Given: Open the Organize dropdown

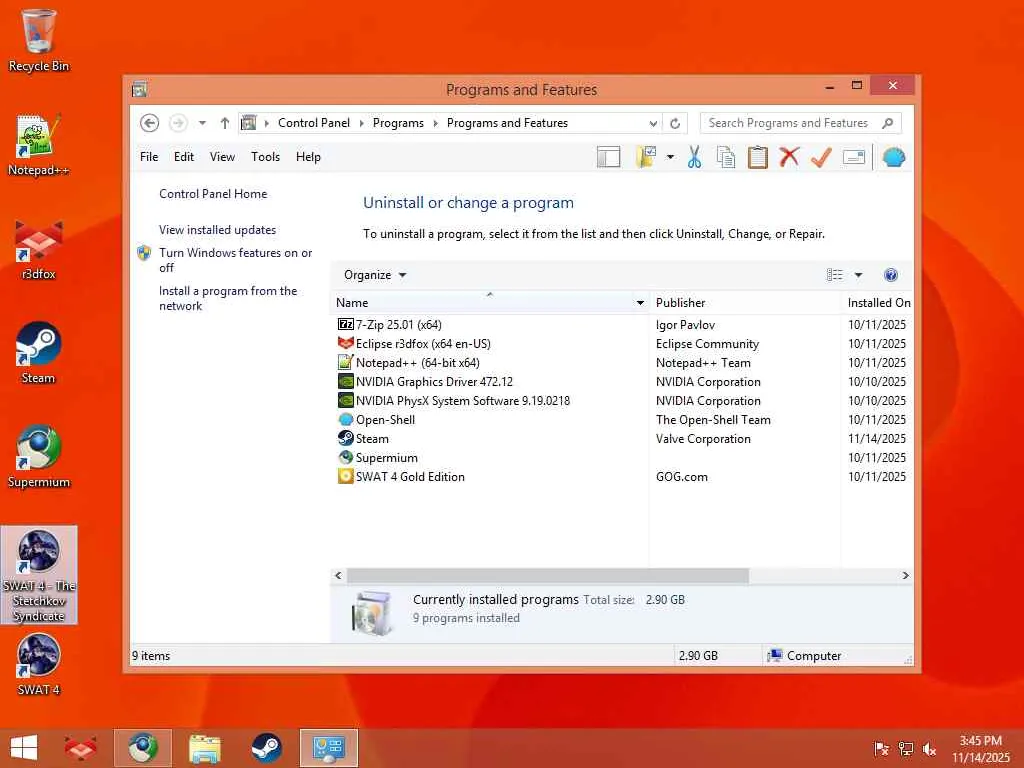Looking at the screenshot, I should point(375,275).
